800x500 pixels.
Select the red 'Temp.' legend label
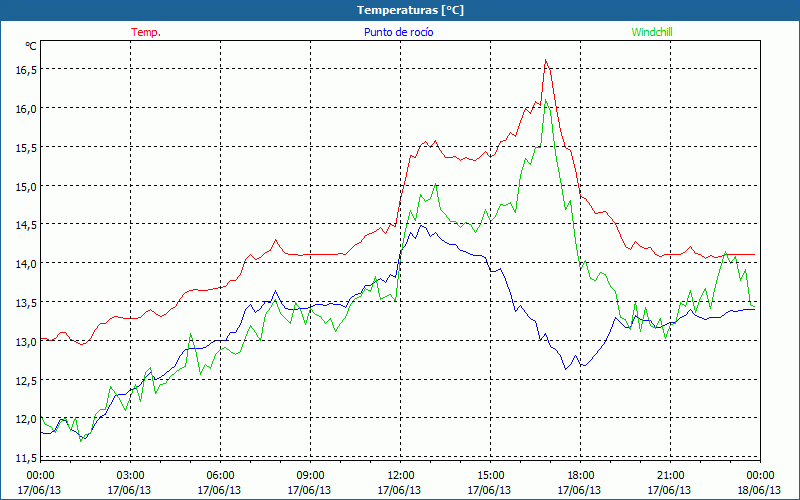click(x=146, y=32)
